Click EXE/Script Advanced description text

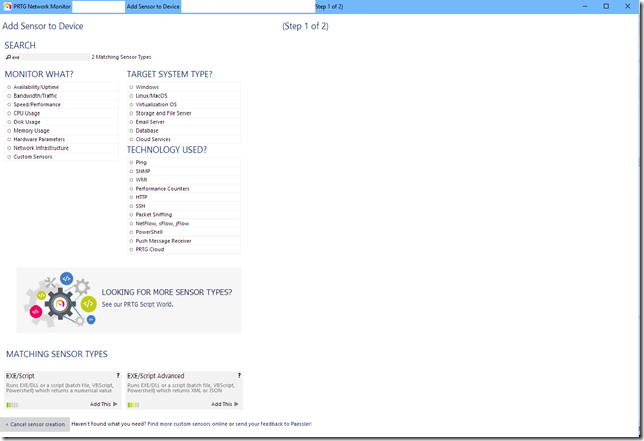click(x=181, y=388)
